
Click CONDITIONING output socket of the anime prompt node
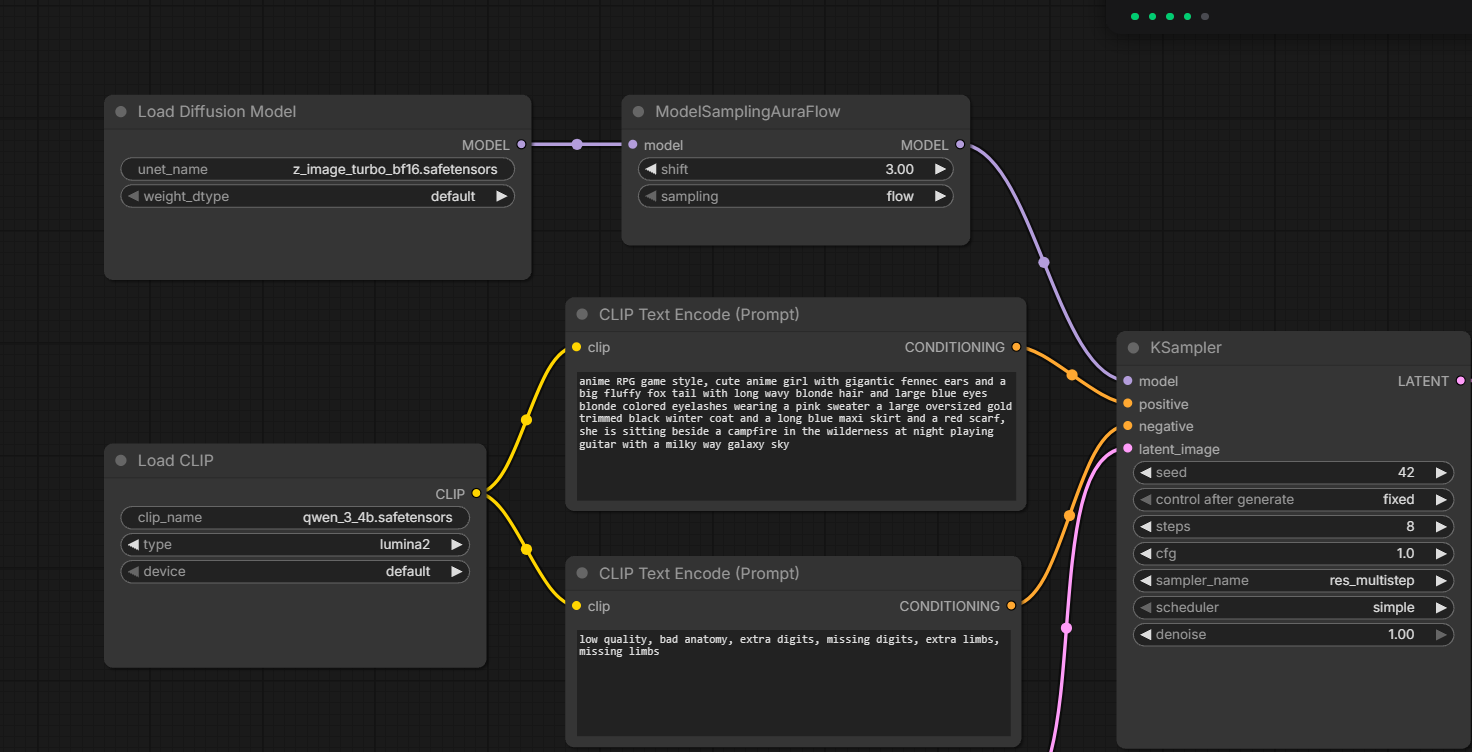1016,347
